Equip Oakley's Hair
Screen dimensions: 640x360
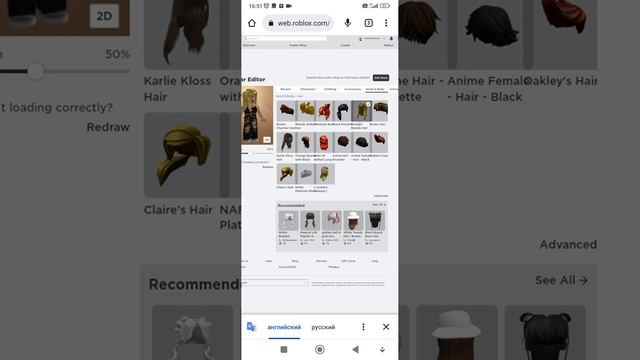(x=380, y=142)
